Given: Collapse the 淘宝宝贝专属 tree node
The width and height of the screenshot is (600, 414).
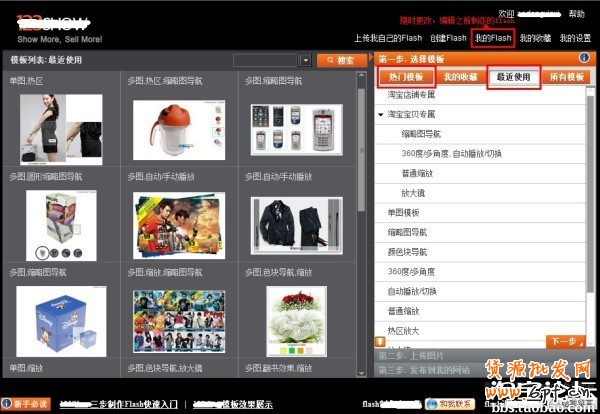Looking at the screenshot, I should click(x=381, y=115).
